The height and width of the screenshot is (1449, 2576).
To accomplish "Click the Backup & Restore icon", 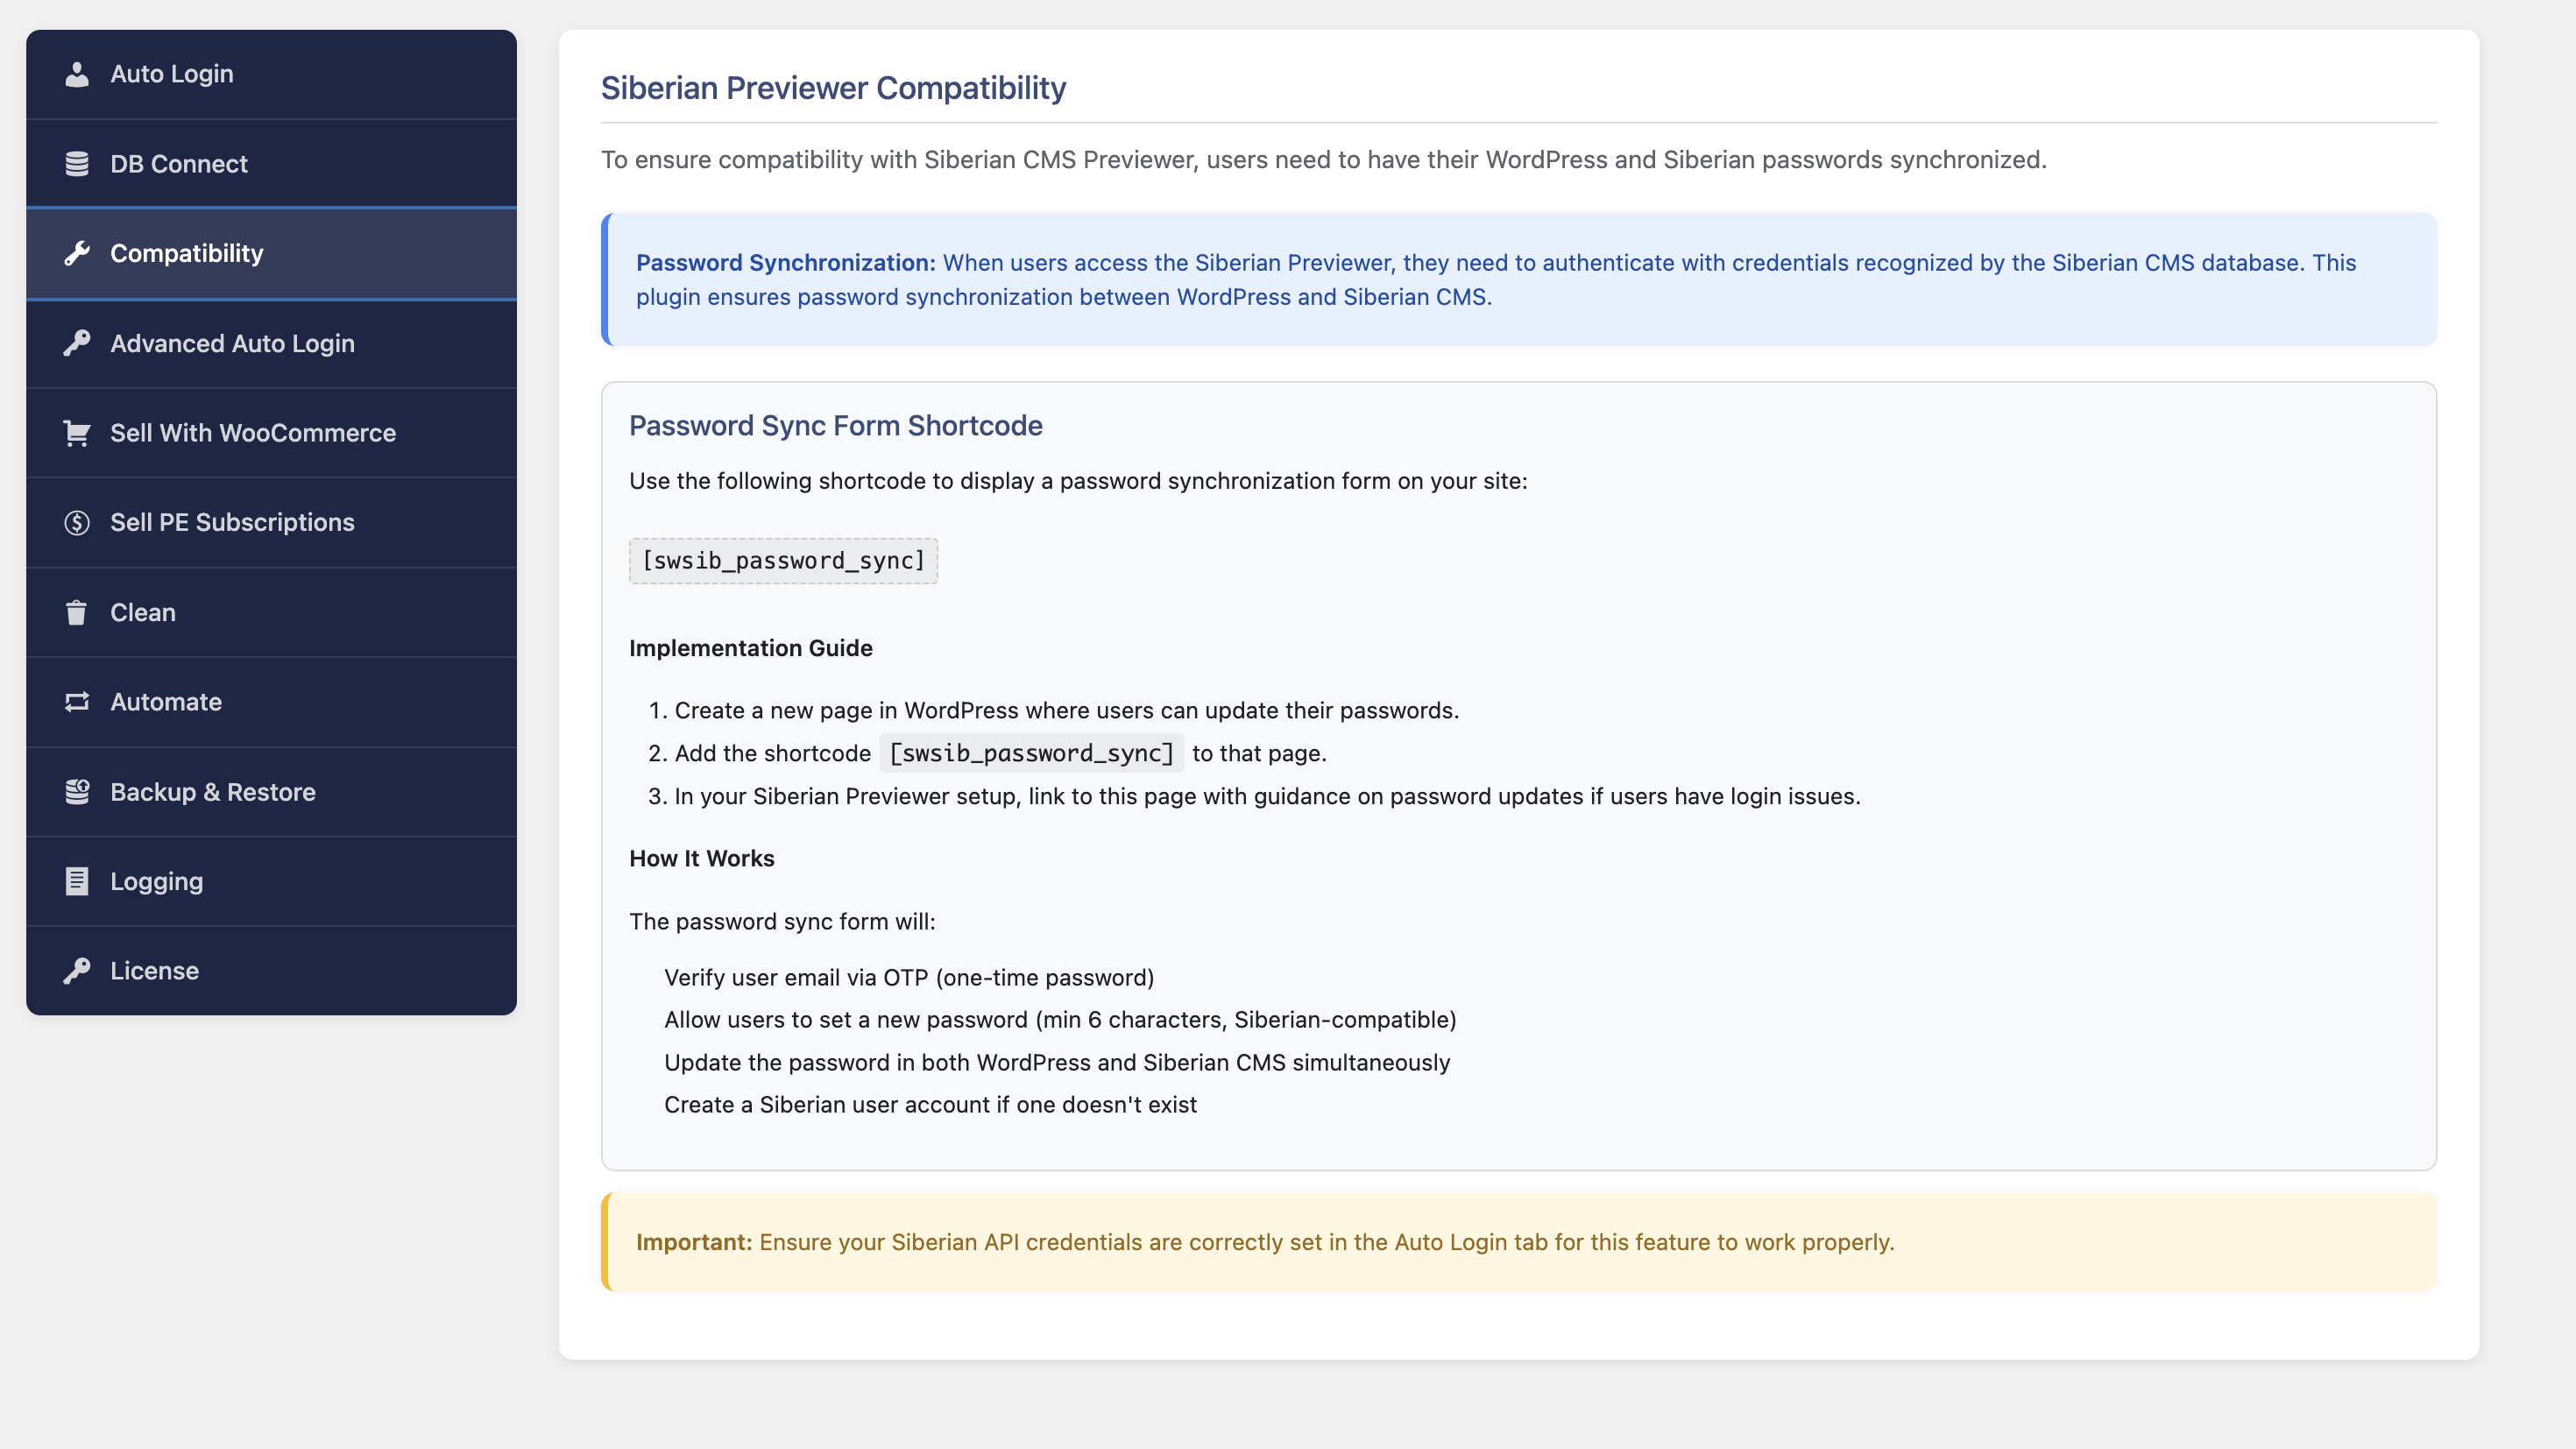I will [x=77, y=792].
